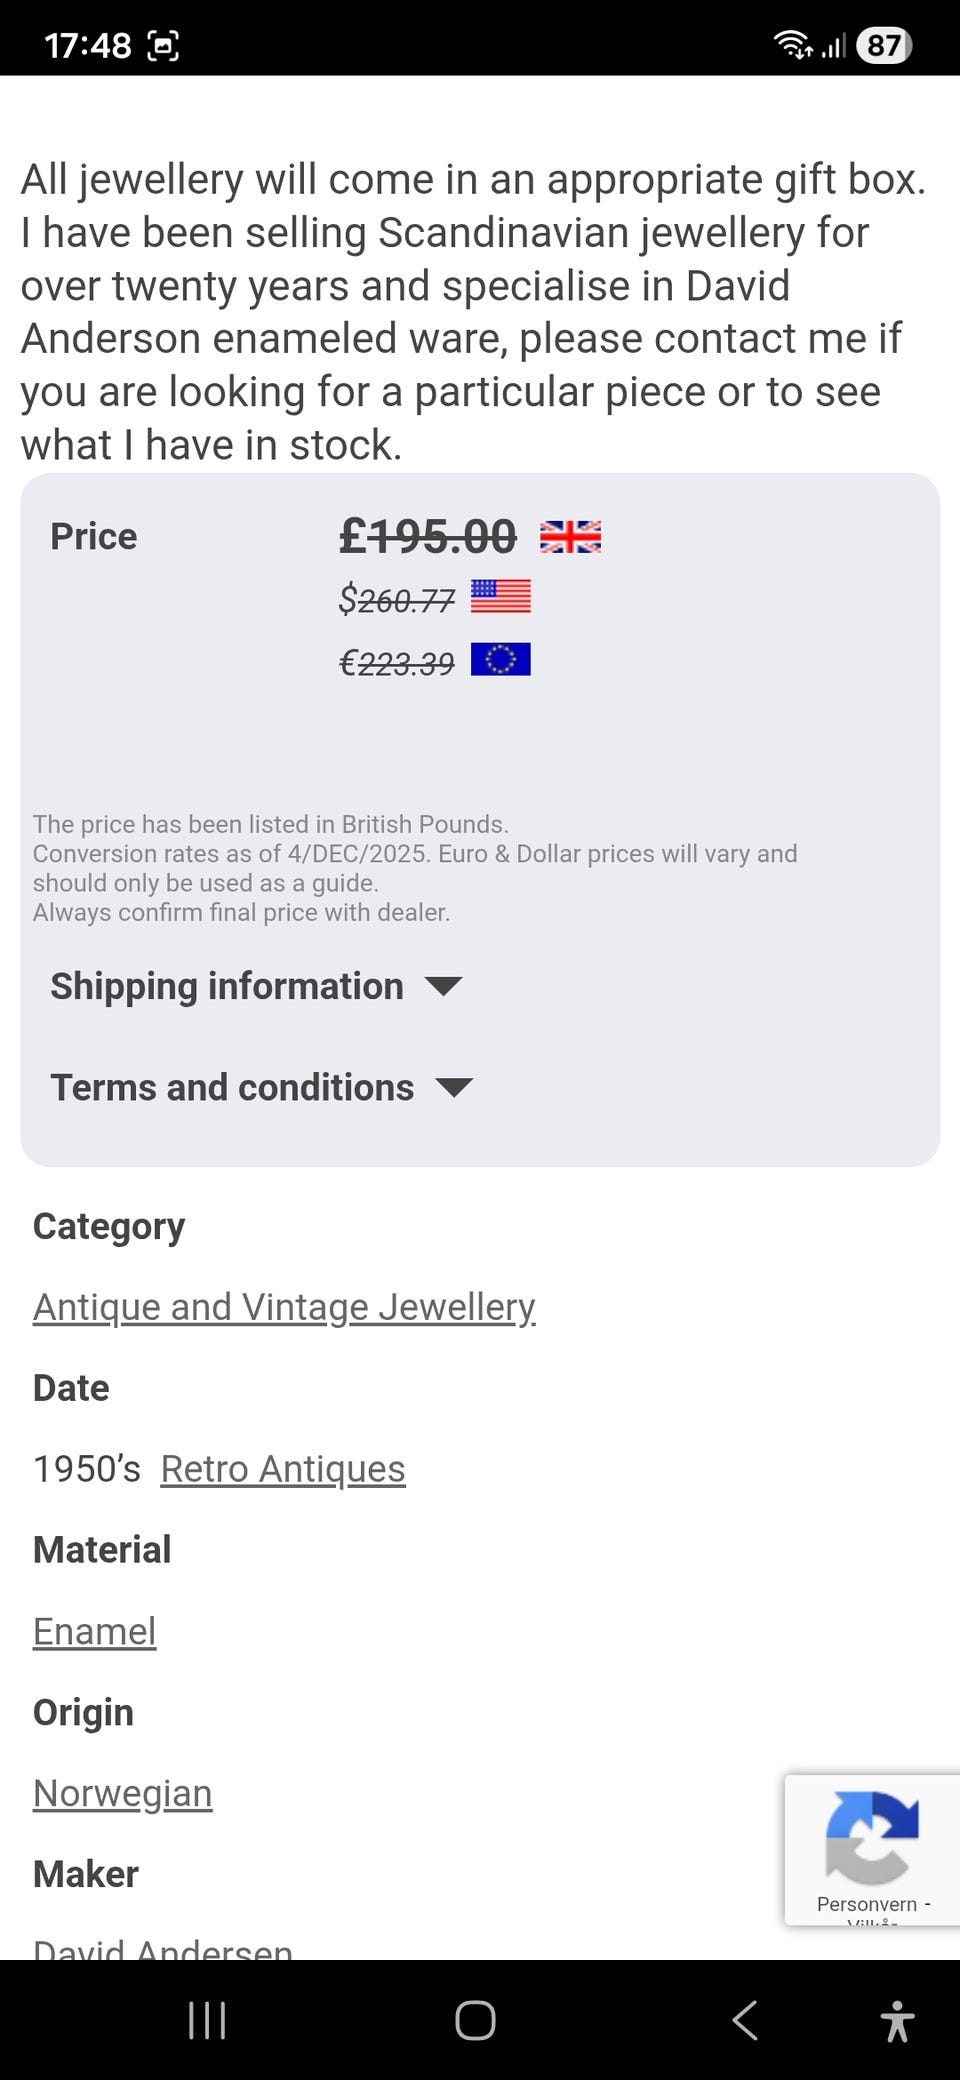Tap the Wi-Fi status icon
Viewport: 960px width, 2080px height.
(x=792, y=45)
